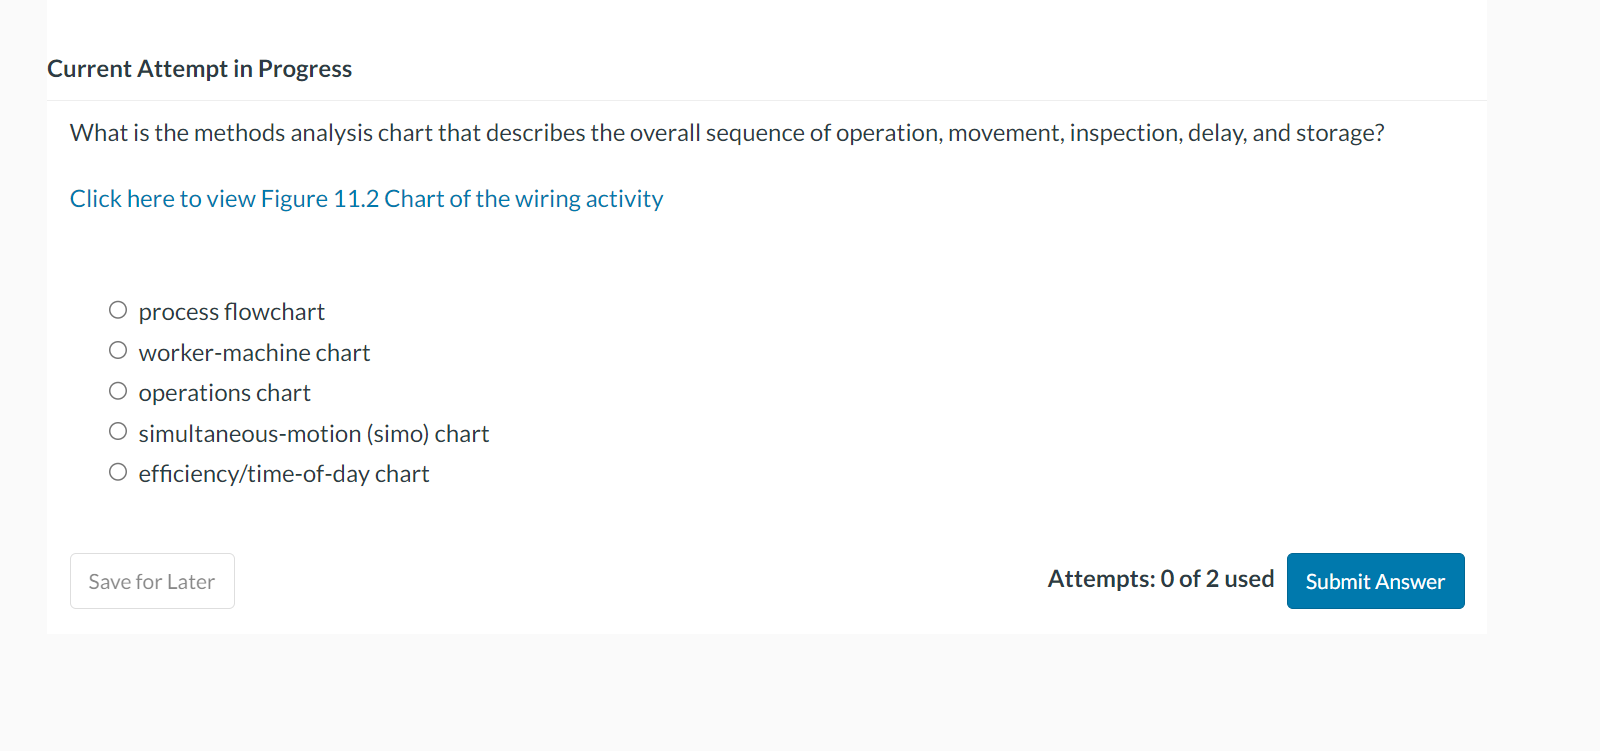
Task: Choose the efficiency/time-of-day chart answer
Action: click(x=117, y=471)
